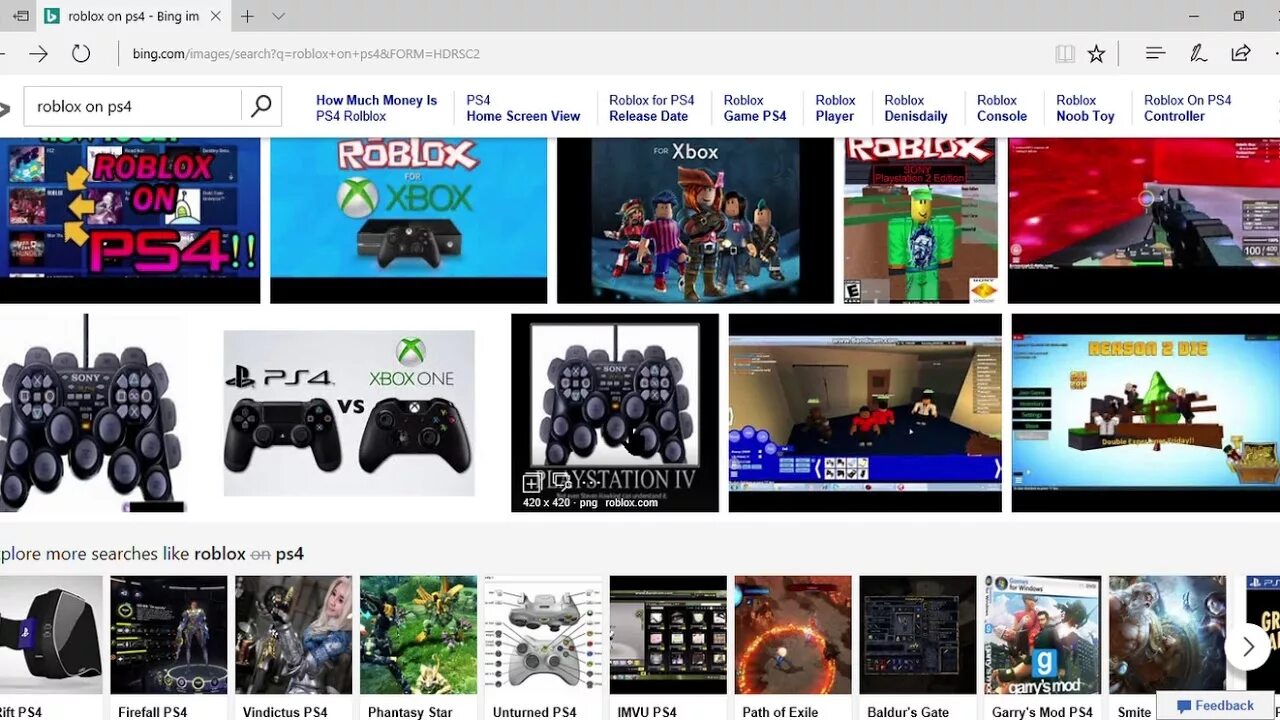Screen dimensions: 1280x720
Task: Open the Reason 2 Die image
Action: point(1146,413)
